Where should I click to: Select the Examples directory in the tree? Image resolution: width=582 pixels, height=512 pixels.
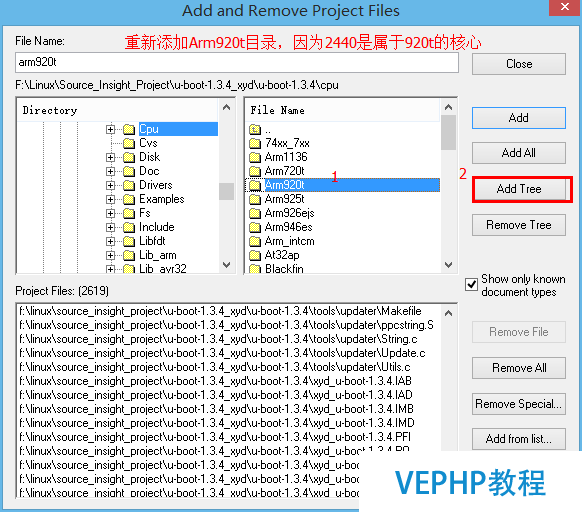[161, 199]
